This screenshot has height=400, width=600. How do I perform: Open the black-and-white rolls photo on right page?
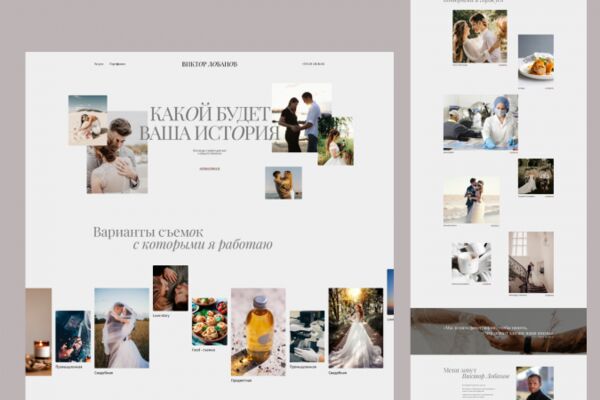pyautogui.click(x=471, y=262)
